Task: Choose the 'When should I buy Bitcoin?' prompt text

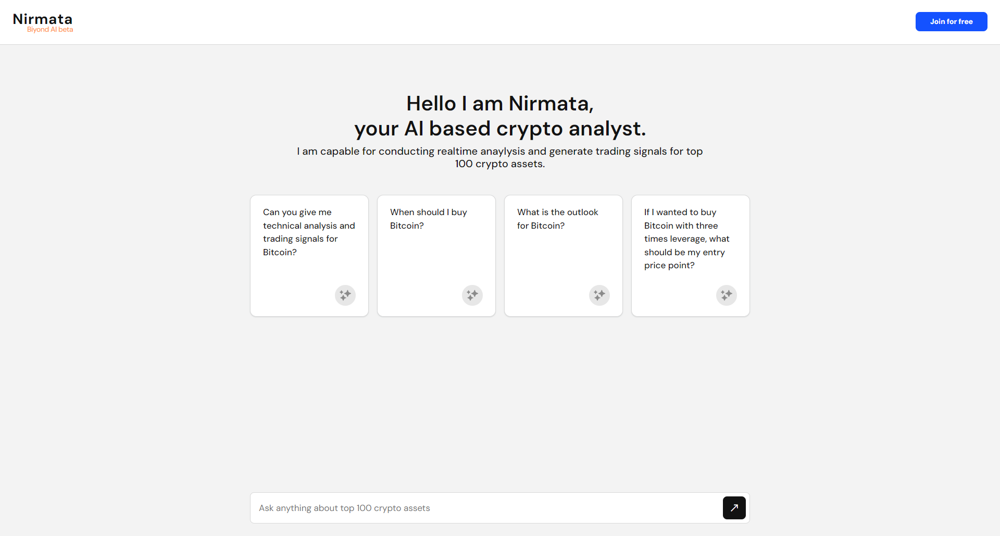Action: click(429, 219)
